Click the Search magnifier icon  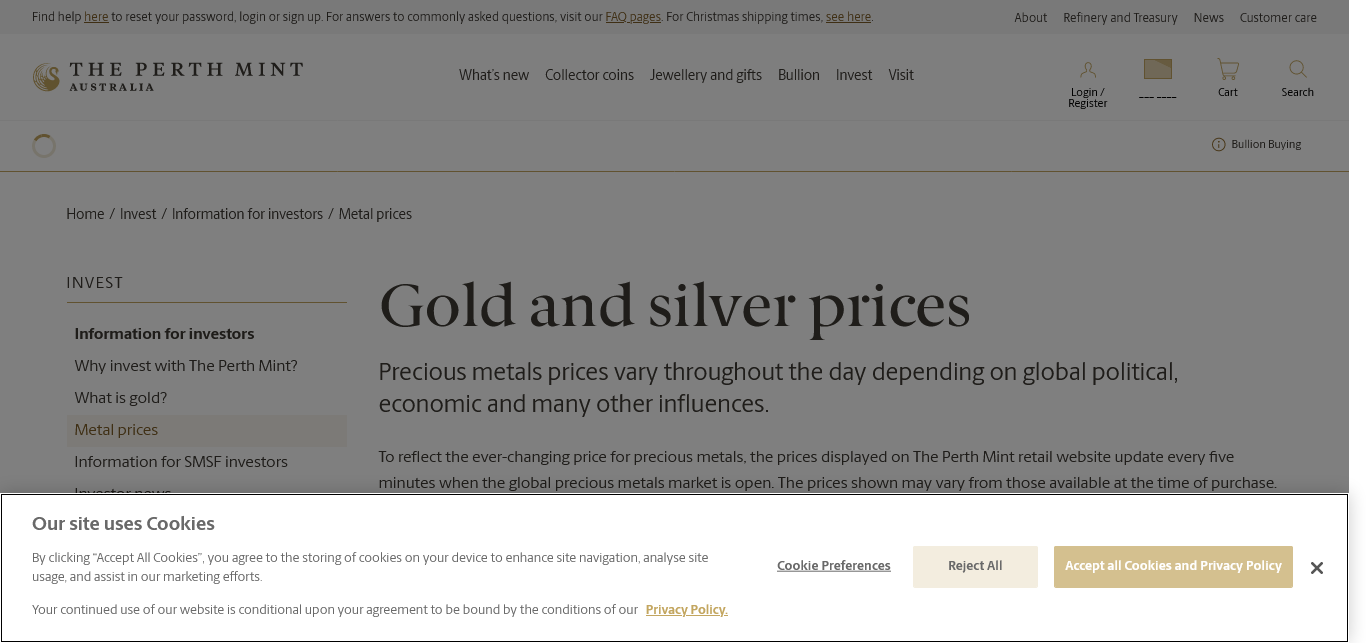[1297, 69]
